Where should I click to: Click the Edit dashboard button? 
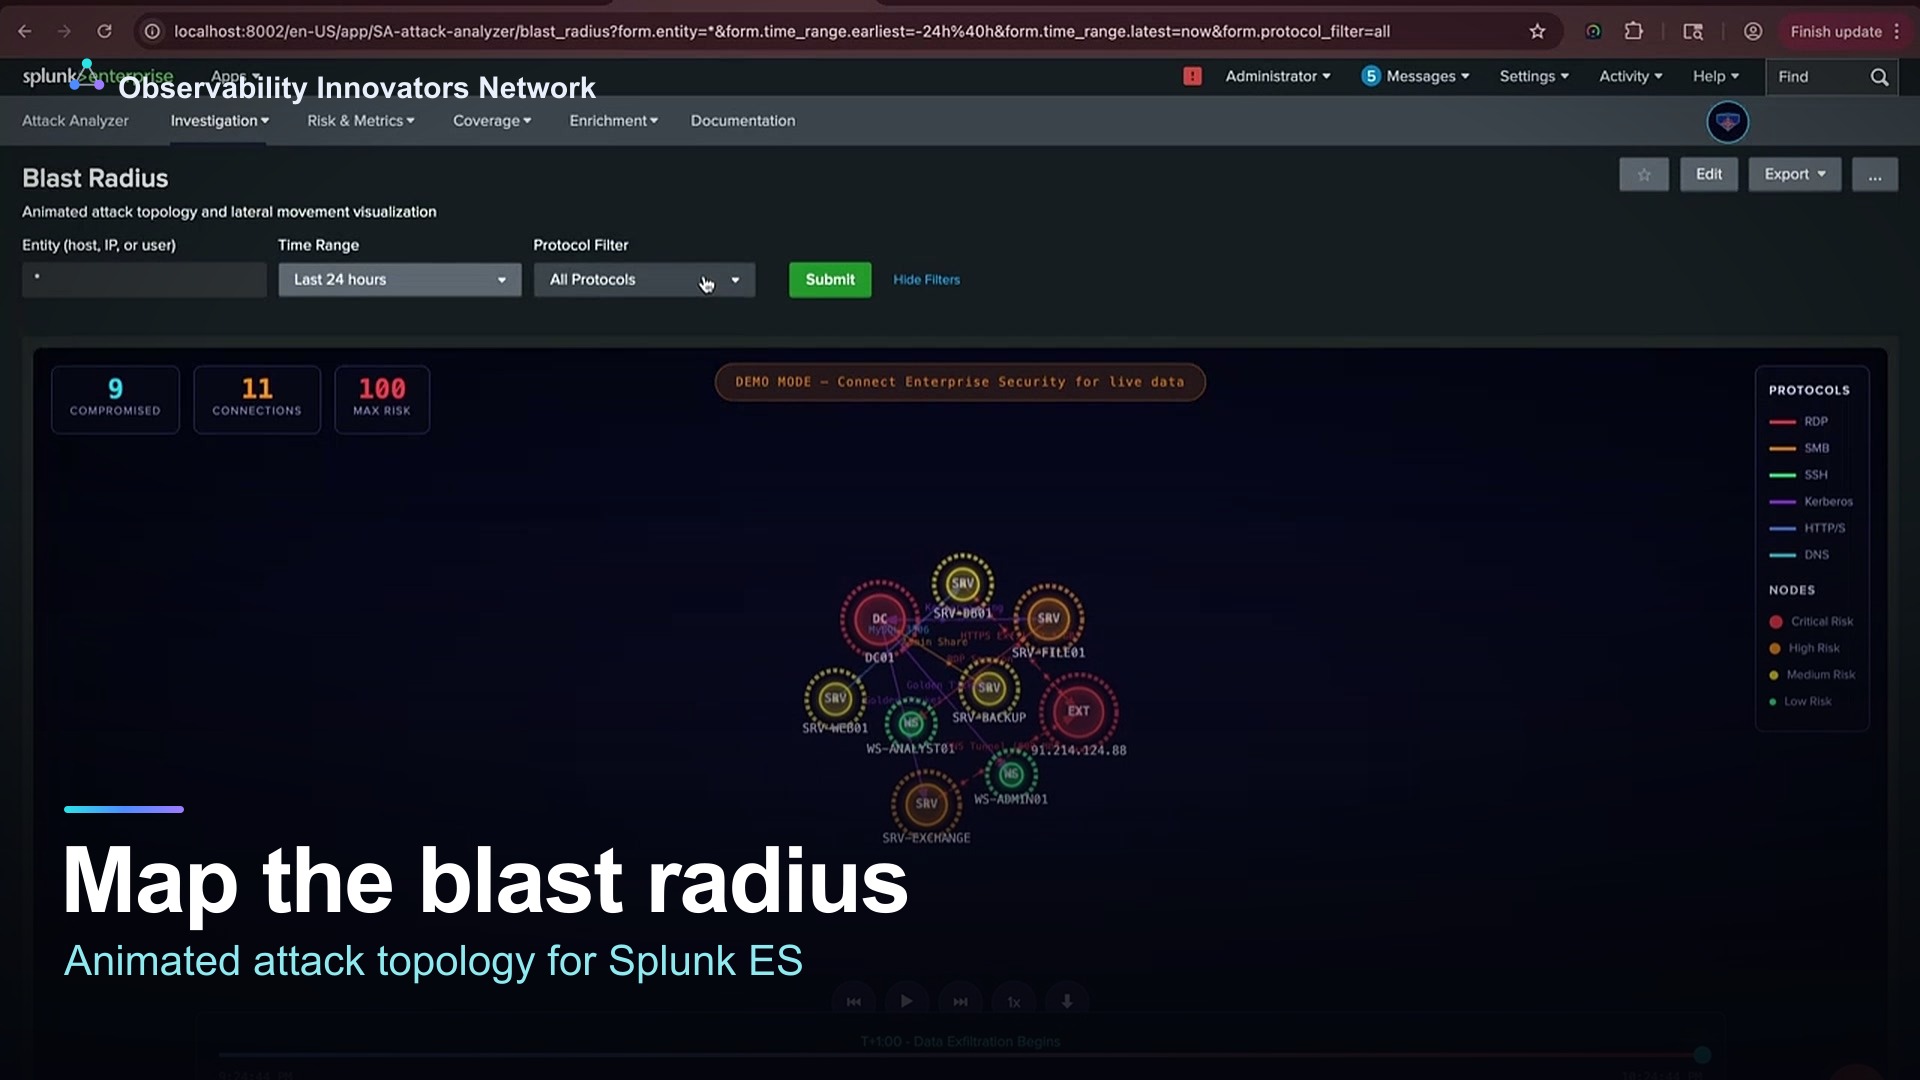[1709, 174]
